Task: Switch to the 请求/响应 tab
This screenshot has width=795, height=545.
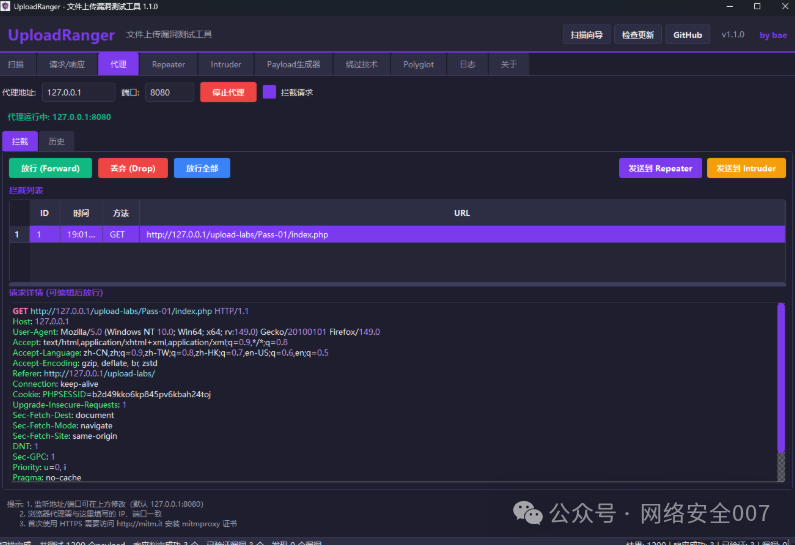Action: coord(67,64)
